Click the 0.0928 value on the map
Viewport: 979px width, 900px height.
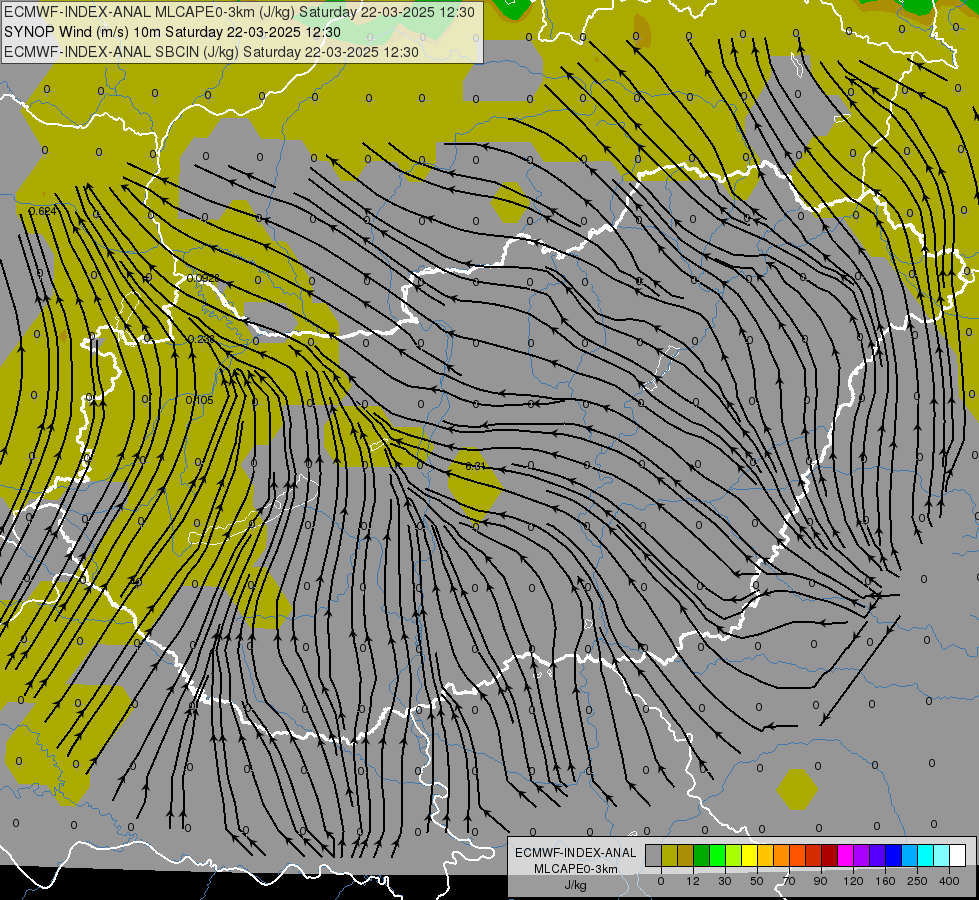203,278
